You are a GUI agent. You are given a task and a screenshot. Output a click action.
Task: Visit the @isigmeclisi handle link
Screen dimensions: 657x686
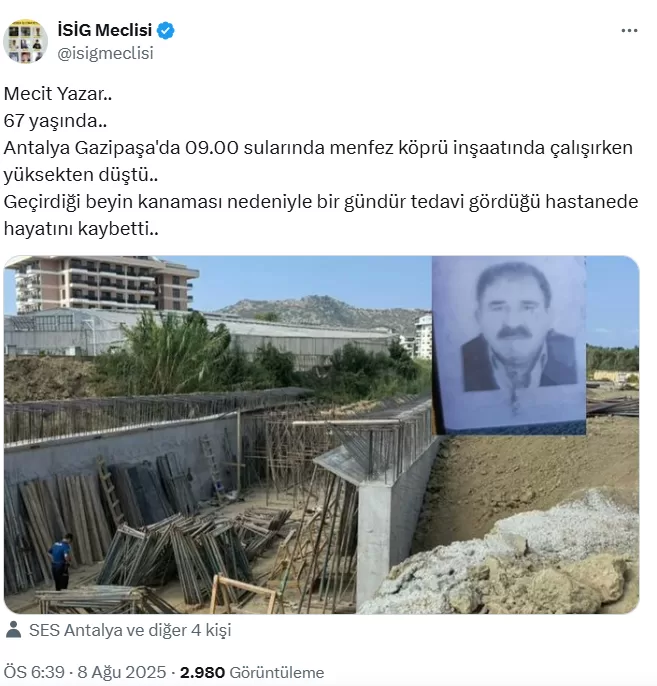[105, 53]
